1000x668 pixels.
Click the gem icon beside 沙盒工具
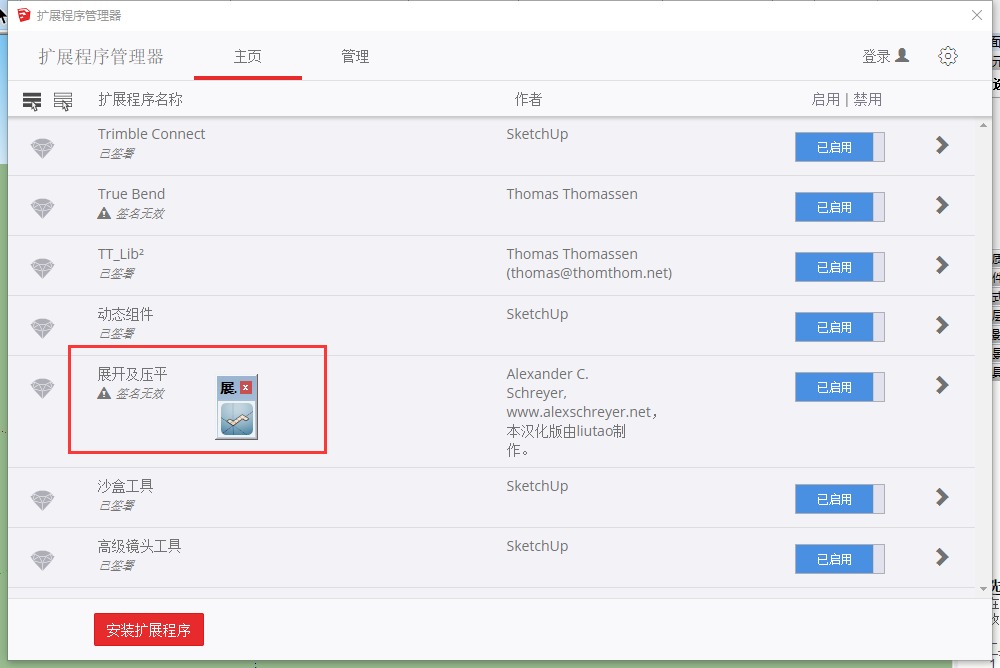point(42,500)
